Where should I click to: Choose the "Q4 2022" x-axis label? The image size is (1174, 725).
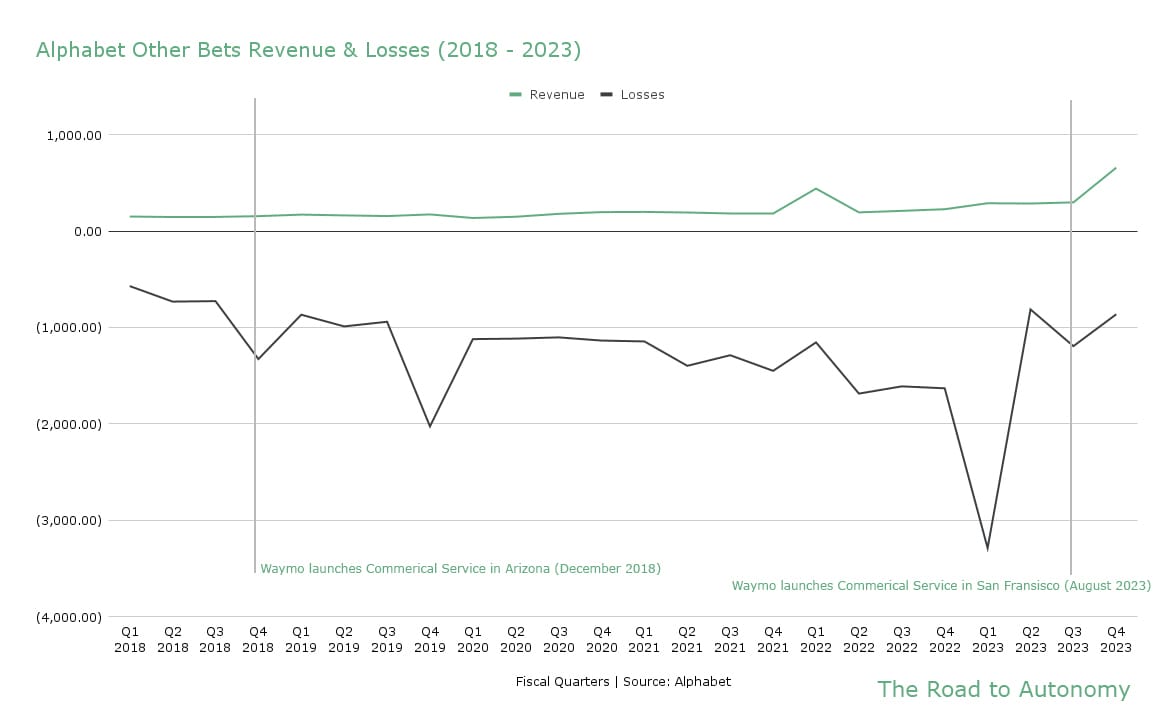945,640
